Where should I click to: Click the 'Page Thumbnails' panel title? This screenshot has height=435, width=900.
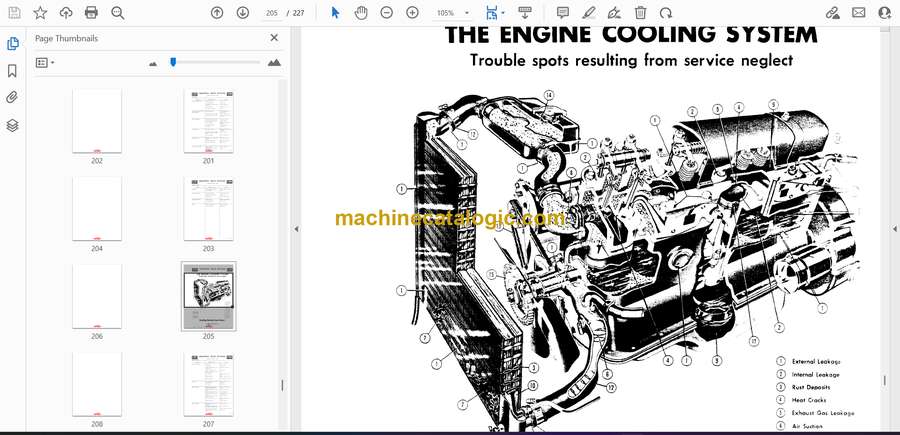(x=67, y=38)
